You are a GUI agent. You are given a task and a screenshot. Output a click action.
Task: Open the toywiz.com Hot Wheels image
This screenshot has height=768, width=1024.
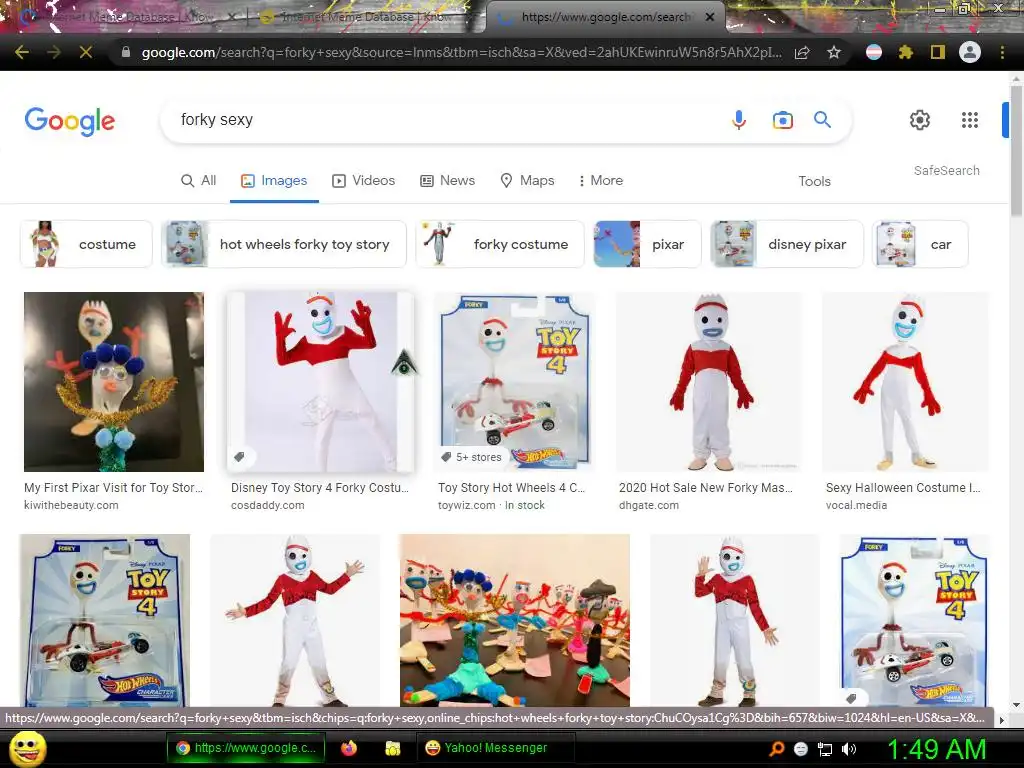coord(515,381)
